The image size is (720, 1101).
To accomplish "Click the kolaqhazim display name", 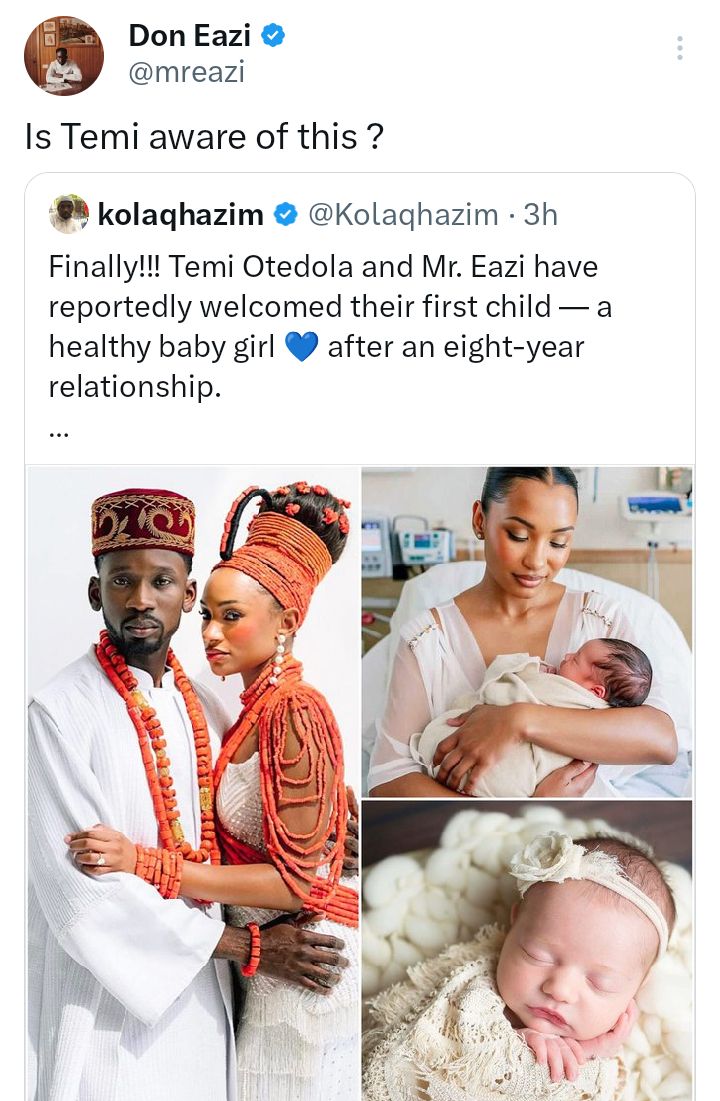I will coord(180,214).
